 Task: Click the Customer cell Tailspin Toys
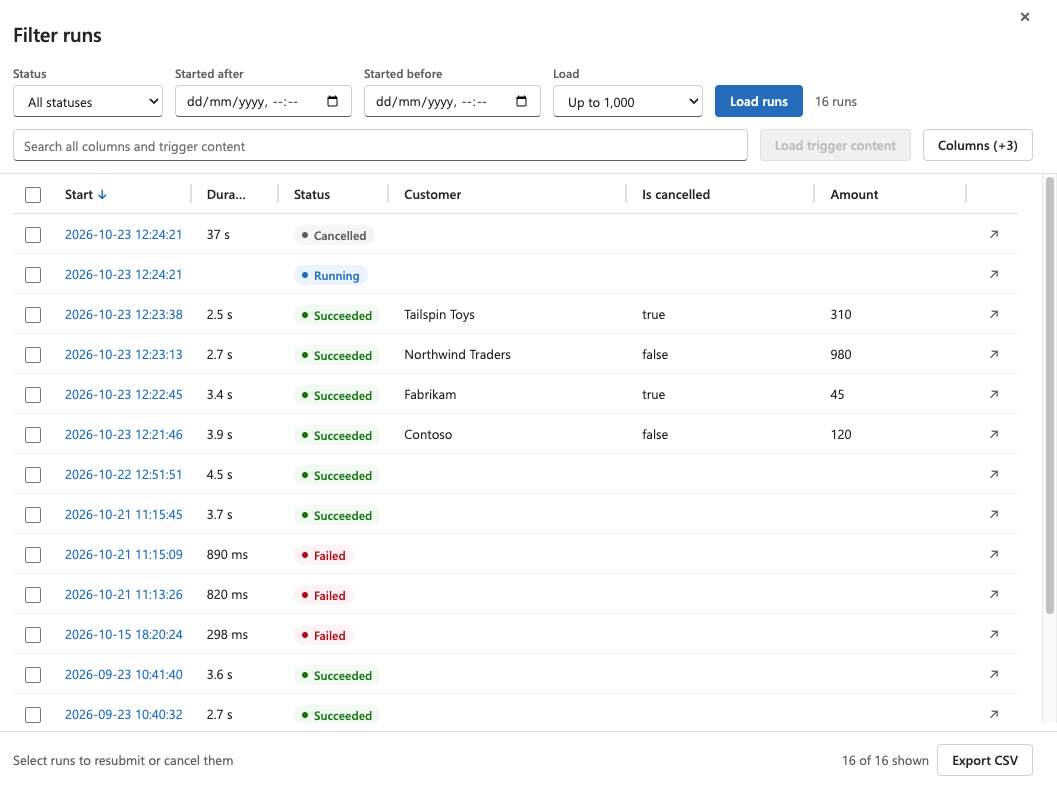pyautogui.click(x=440, y=314)
